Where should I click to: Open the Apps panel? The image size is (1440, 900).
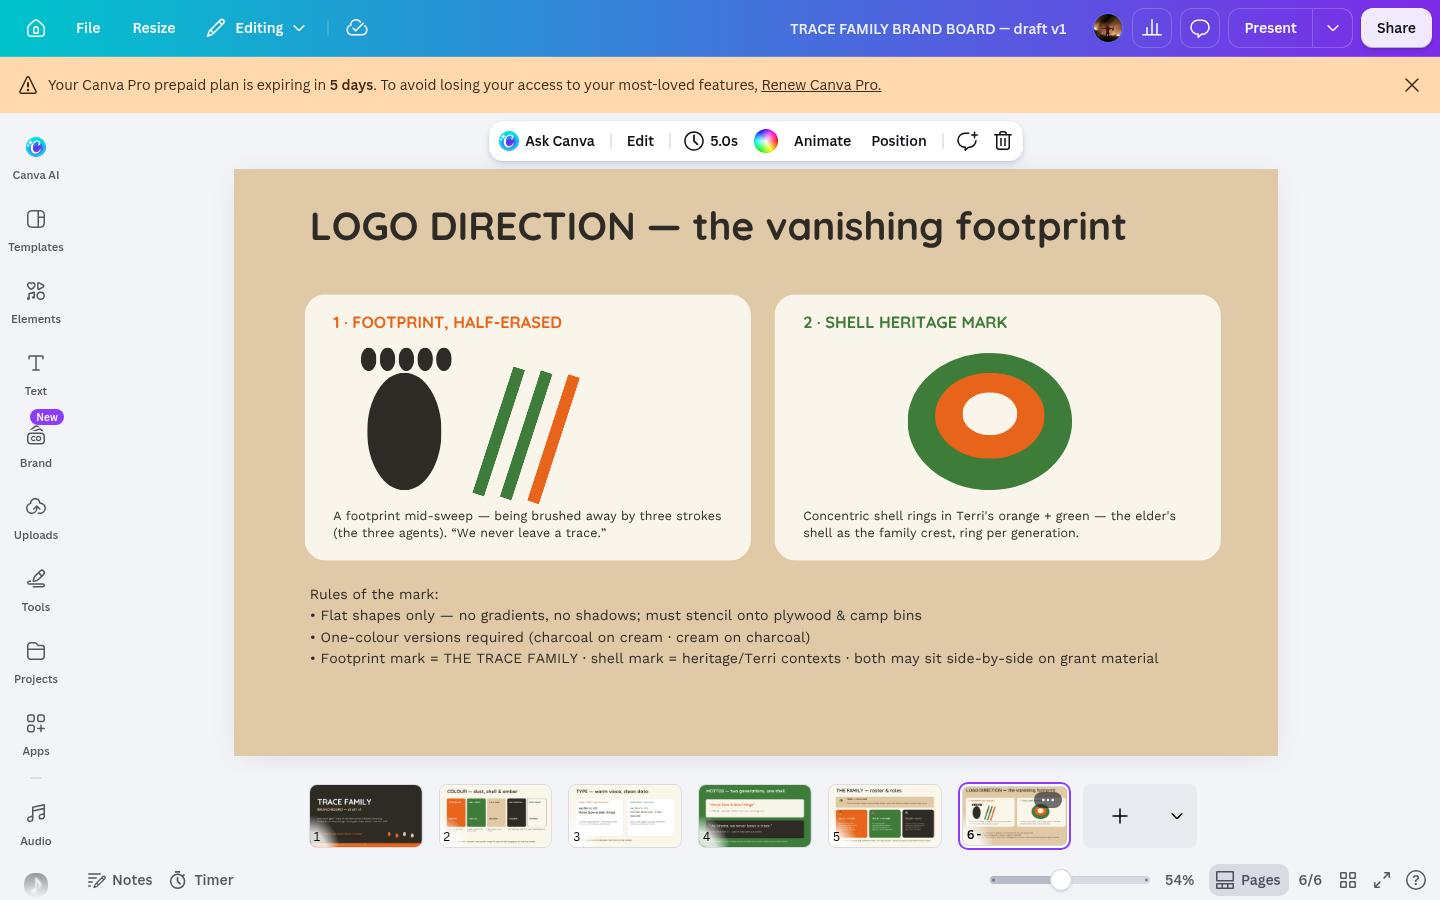click(36, 734)
